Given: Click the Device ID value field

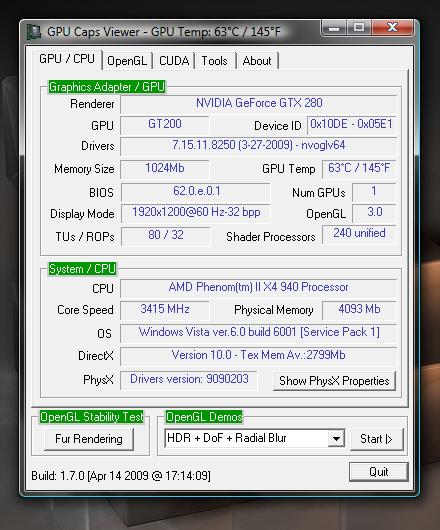Looking at the screenshot, I should 351,125.
